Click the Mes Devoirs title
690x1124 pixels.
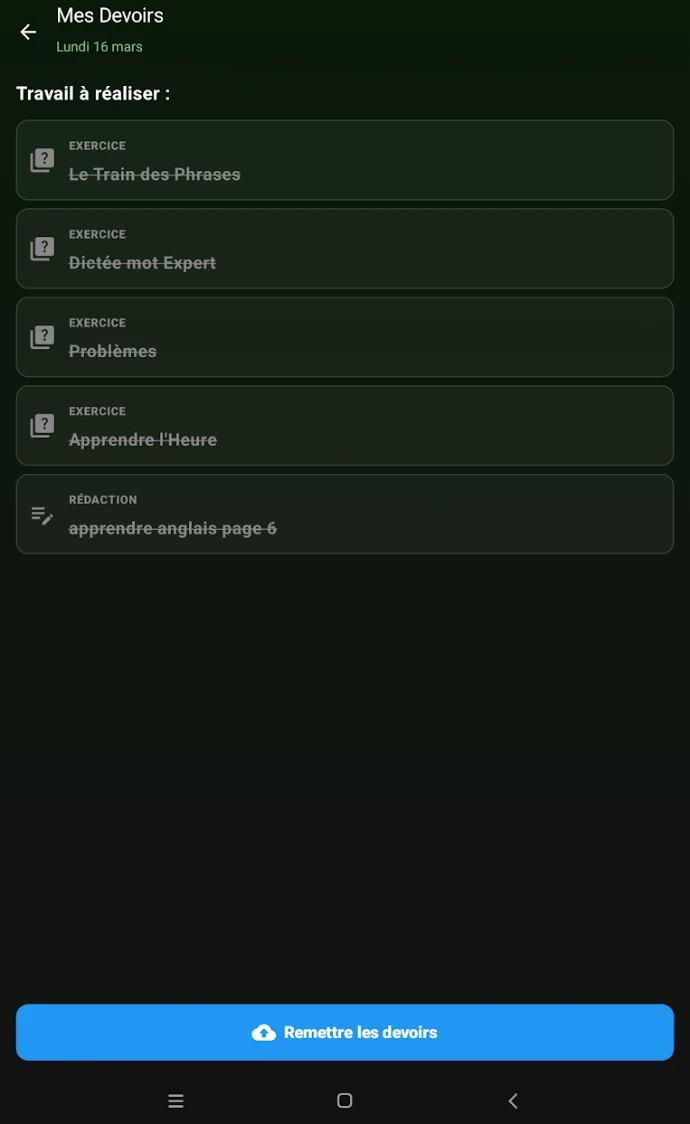[x=110, y=16]
